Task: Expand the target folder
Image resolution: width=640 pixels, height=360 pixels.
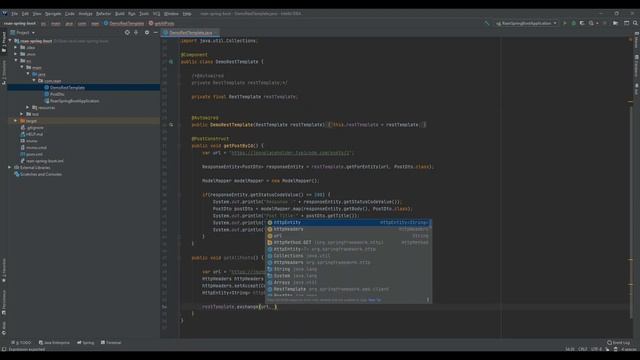Action: [x=16, y=121]
